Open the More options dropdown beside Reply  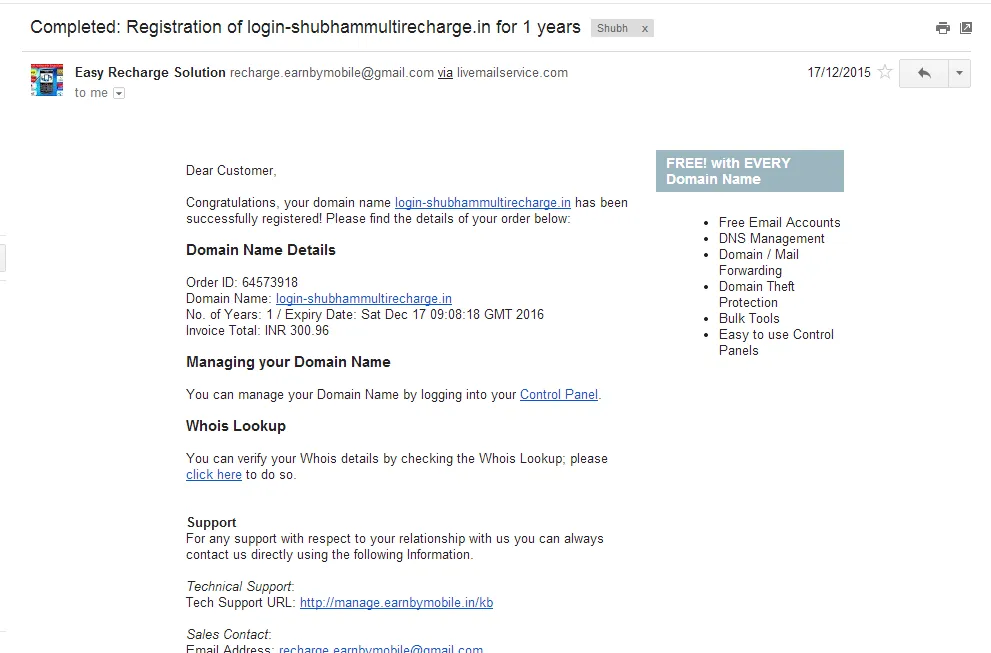coord(959,73)
